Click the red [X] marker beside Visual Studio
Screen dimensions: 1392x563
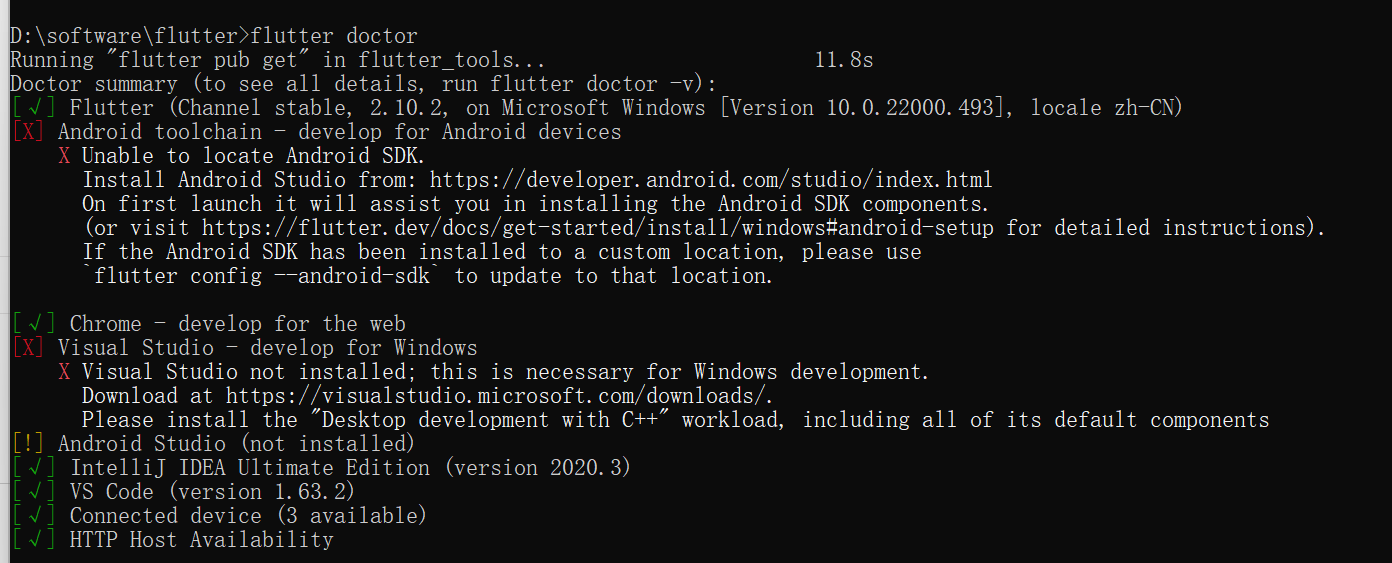28,348
